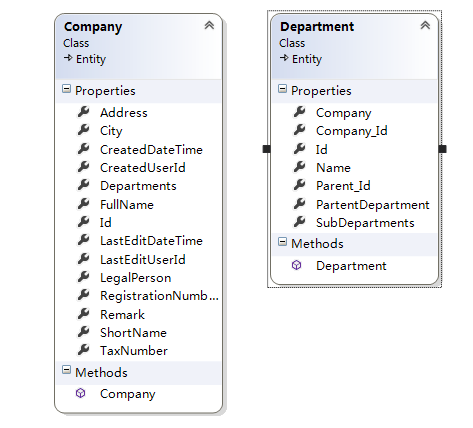Viewport: 473px width, 428px height.
Task: Click the wrench icon beside Parent_Id
Action: coord(299,185)
